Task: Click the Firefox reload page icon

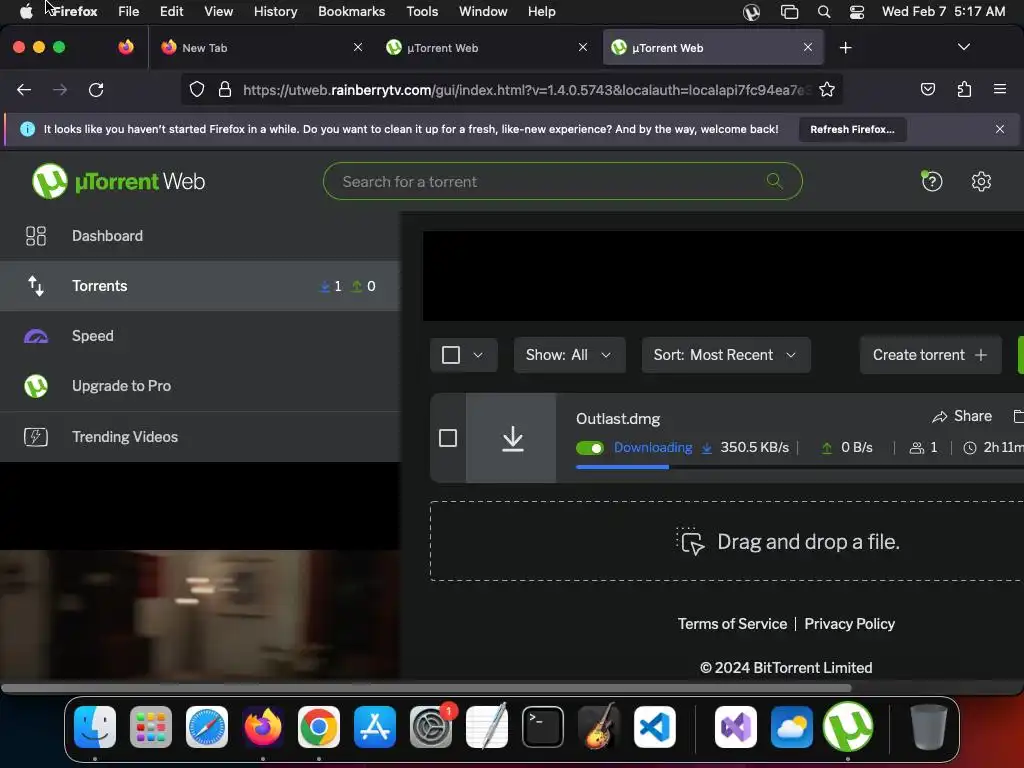Action: click(96, 89)
